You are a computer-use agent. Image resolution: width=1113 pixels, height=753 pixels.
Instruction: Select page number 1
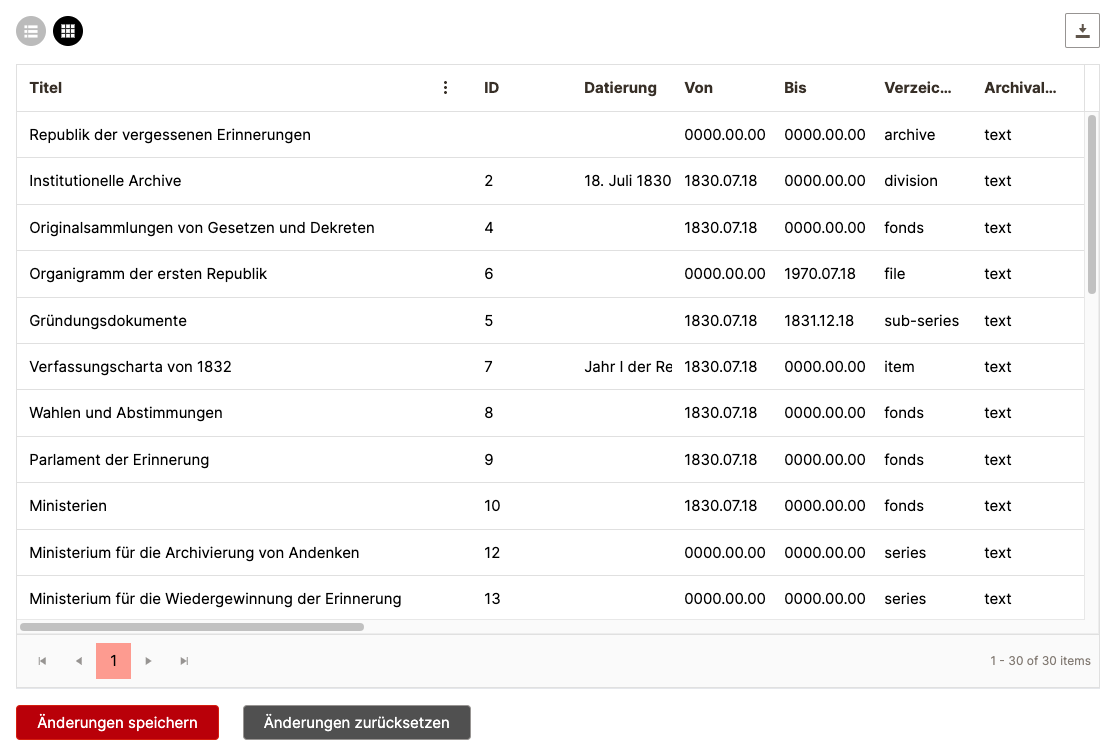point(114,661)
